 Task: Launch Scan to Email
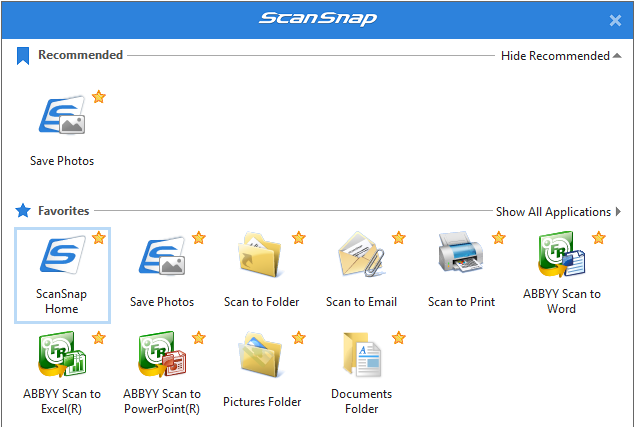pos(361,254)
